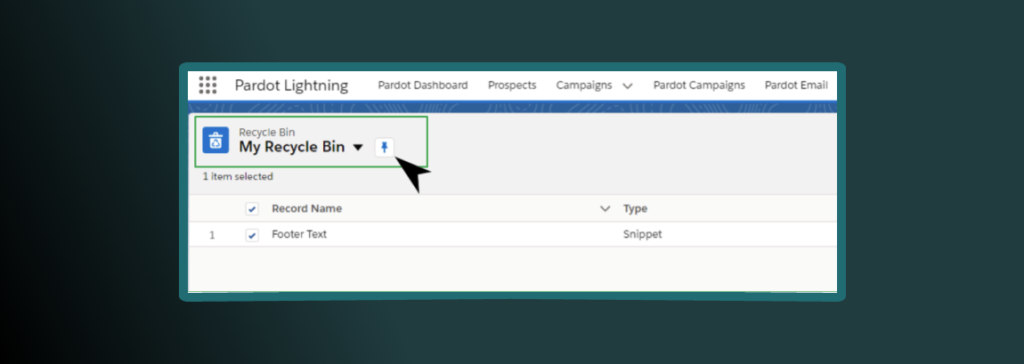Go to the Pardot Dashboard tab
The image size is (1024, 364).
[423, 85]
